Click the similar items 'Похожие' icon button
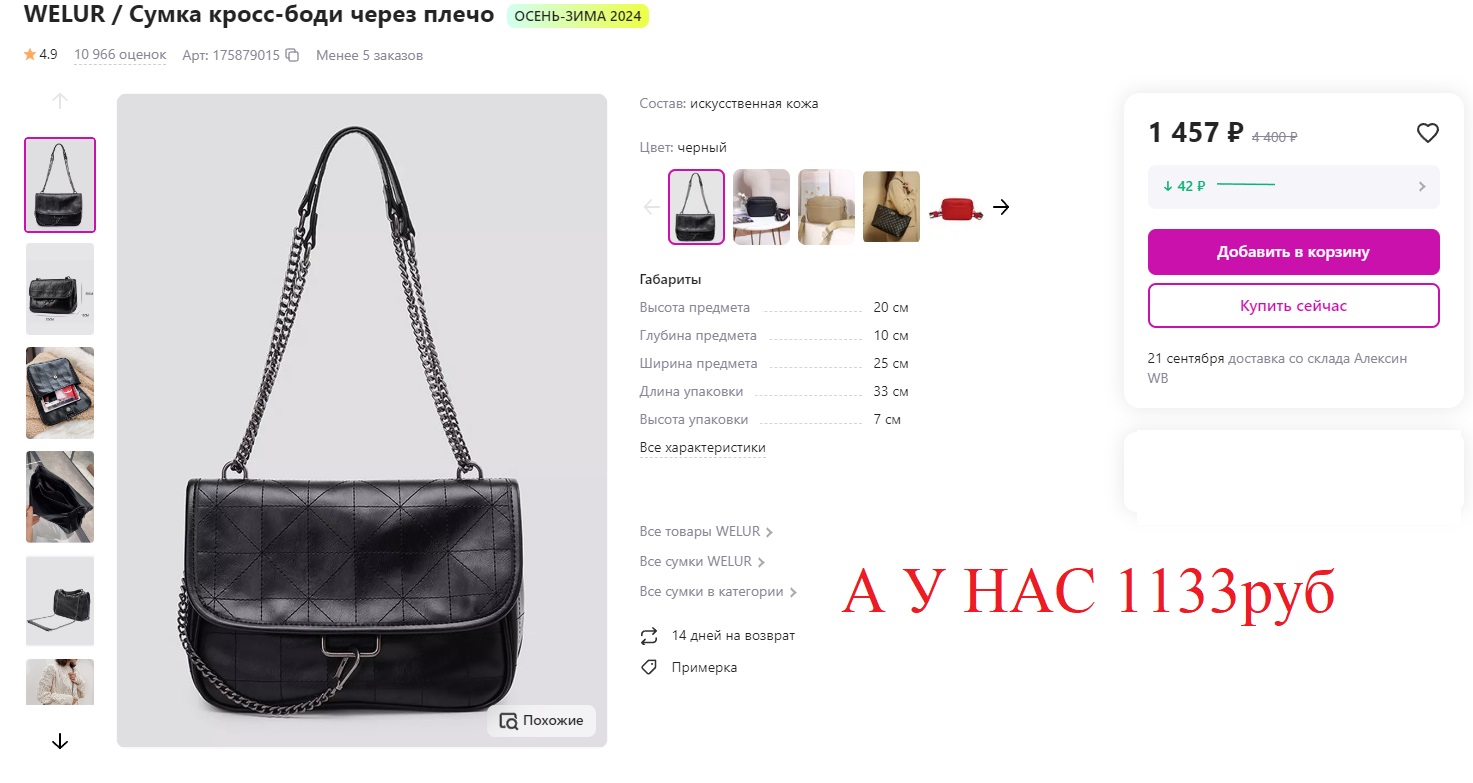Viewport: 1473px width, 783px height. pyautogui.click(x=541, y=720)
